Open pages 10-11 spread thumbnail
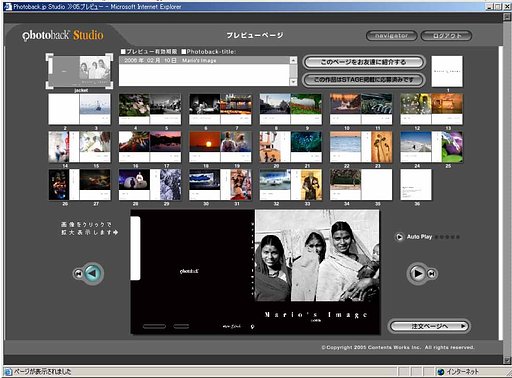The image size is (512, 378). point(361,109)
